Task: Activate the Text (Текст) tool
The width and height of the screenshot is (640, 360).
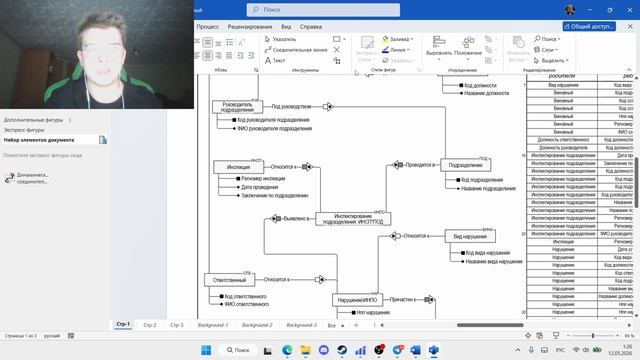Action: (275, 60)
